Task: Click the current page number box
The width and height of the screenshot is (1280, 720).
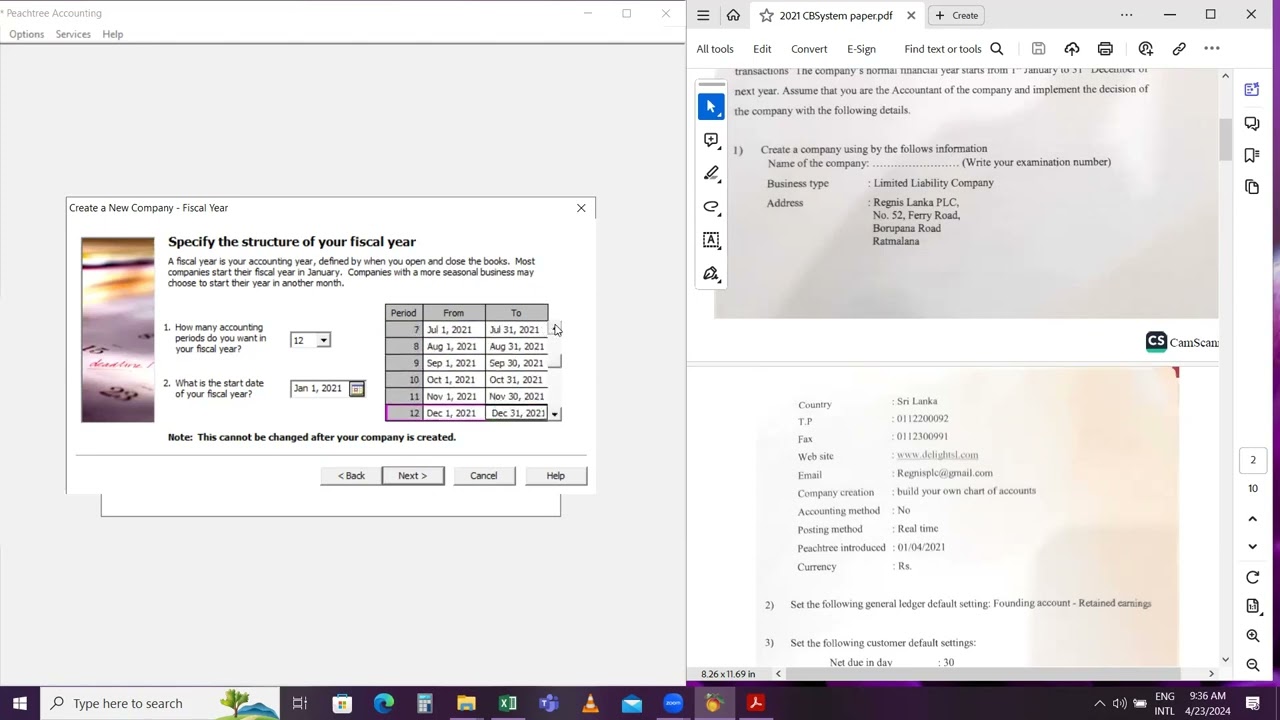Action: point(1253,460)
